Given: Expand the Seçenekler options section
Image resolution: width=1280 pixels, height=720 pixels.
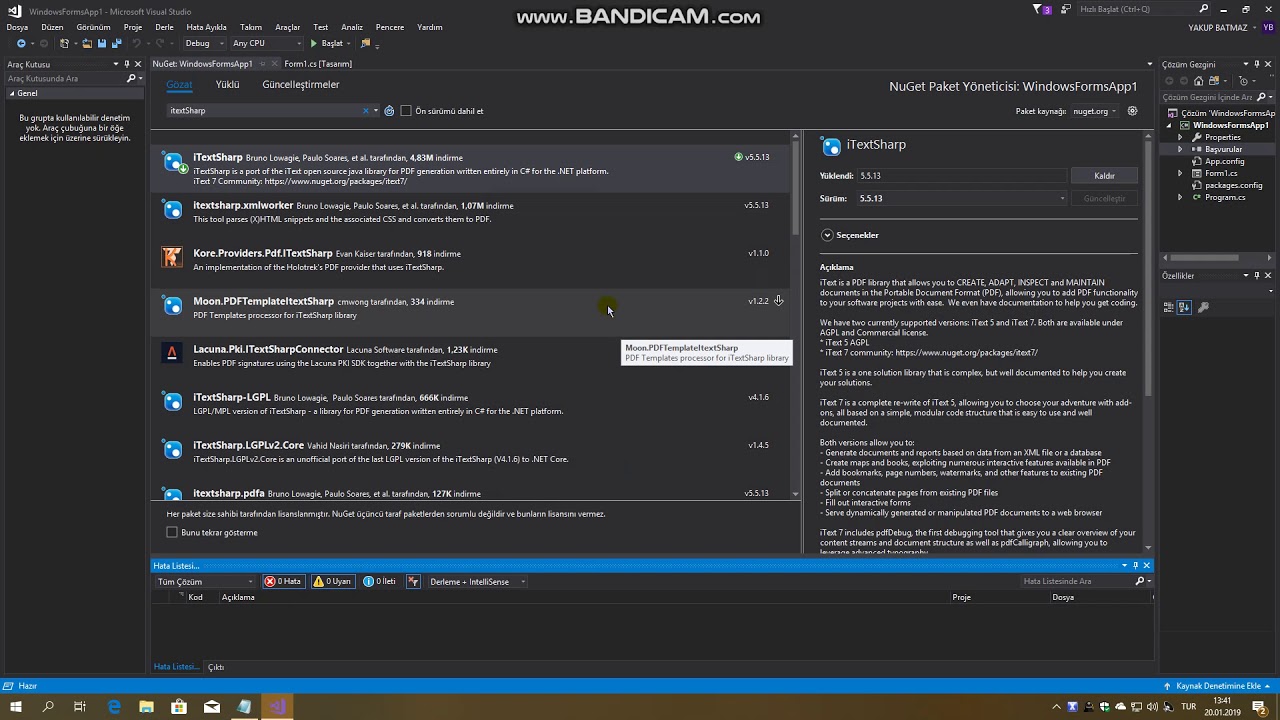Looking at the screenshot, I should 827,235.
